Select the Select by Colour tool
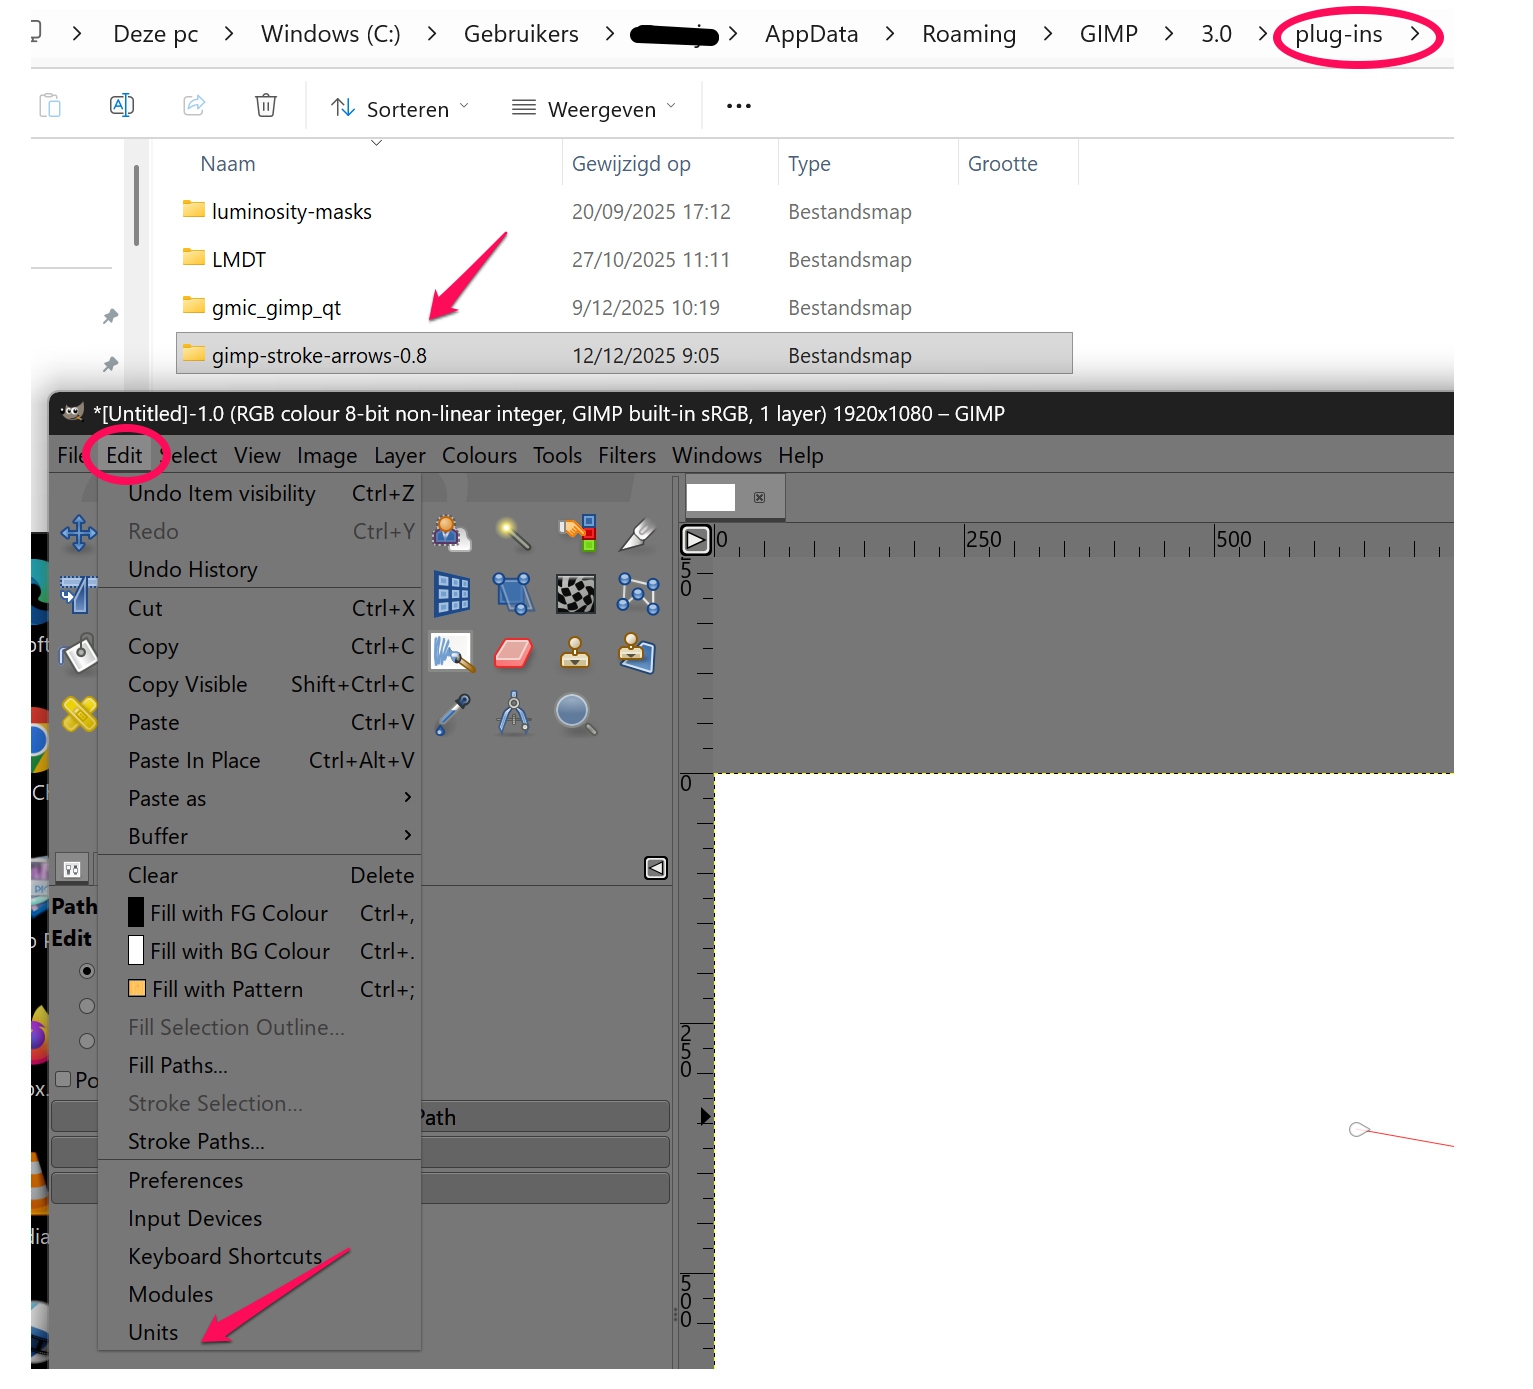Image resolution: width=1533 pixels, height=1389 pixels. coord(576,533)
